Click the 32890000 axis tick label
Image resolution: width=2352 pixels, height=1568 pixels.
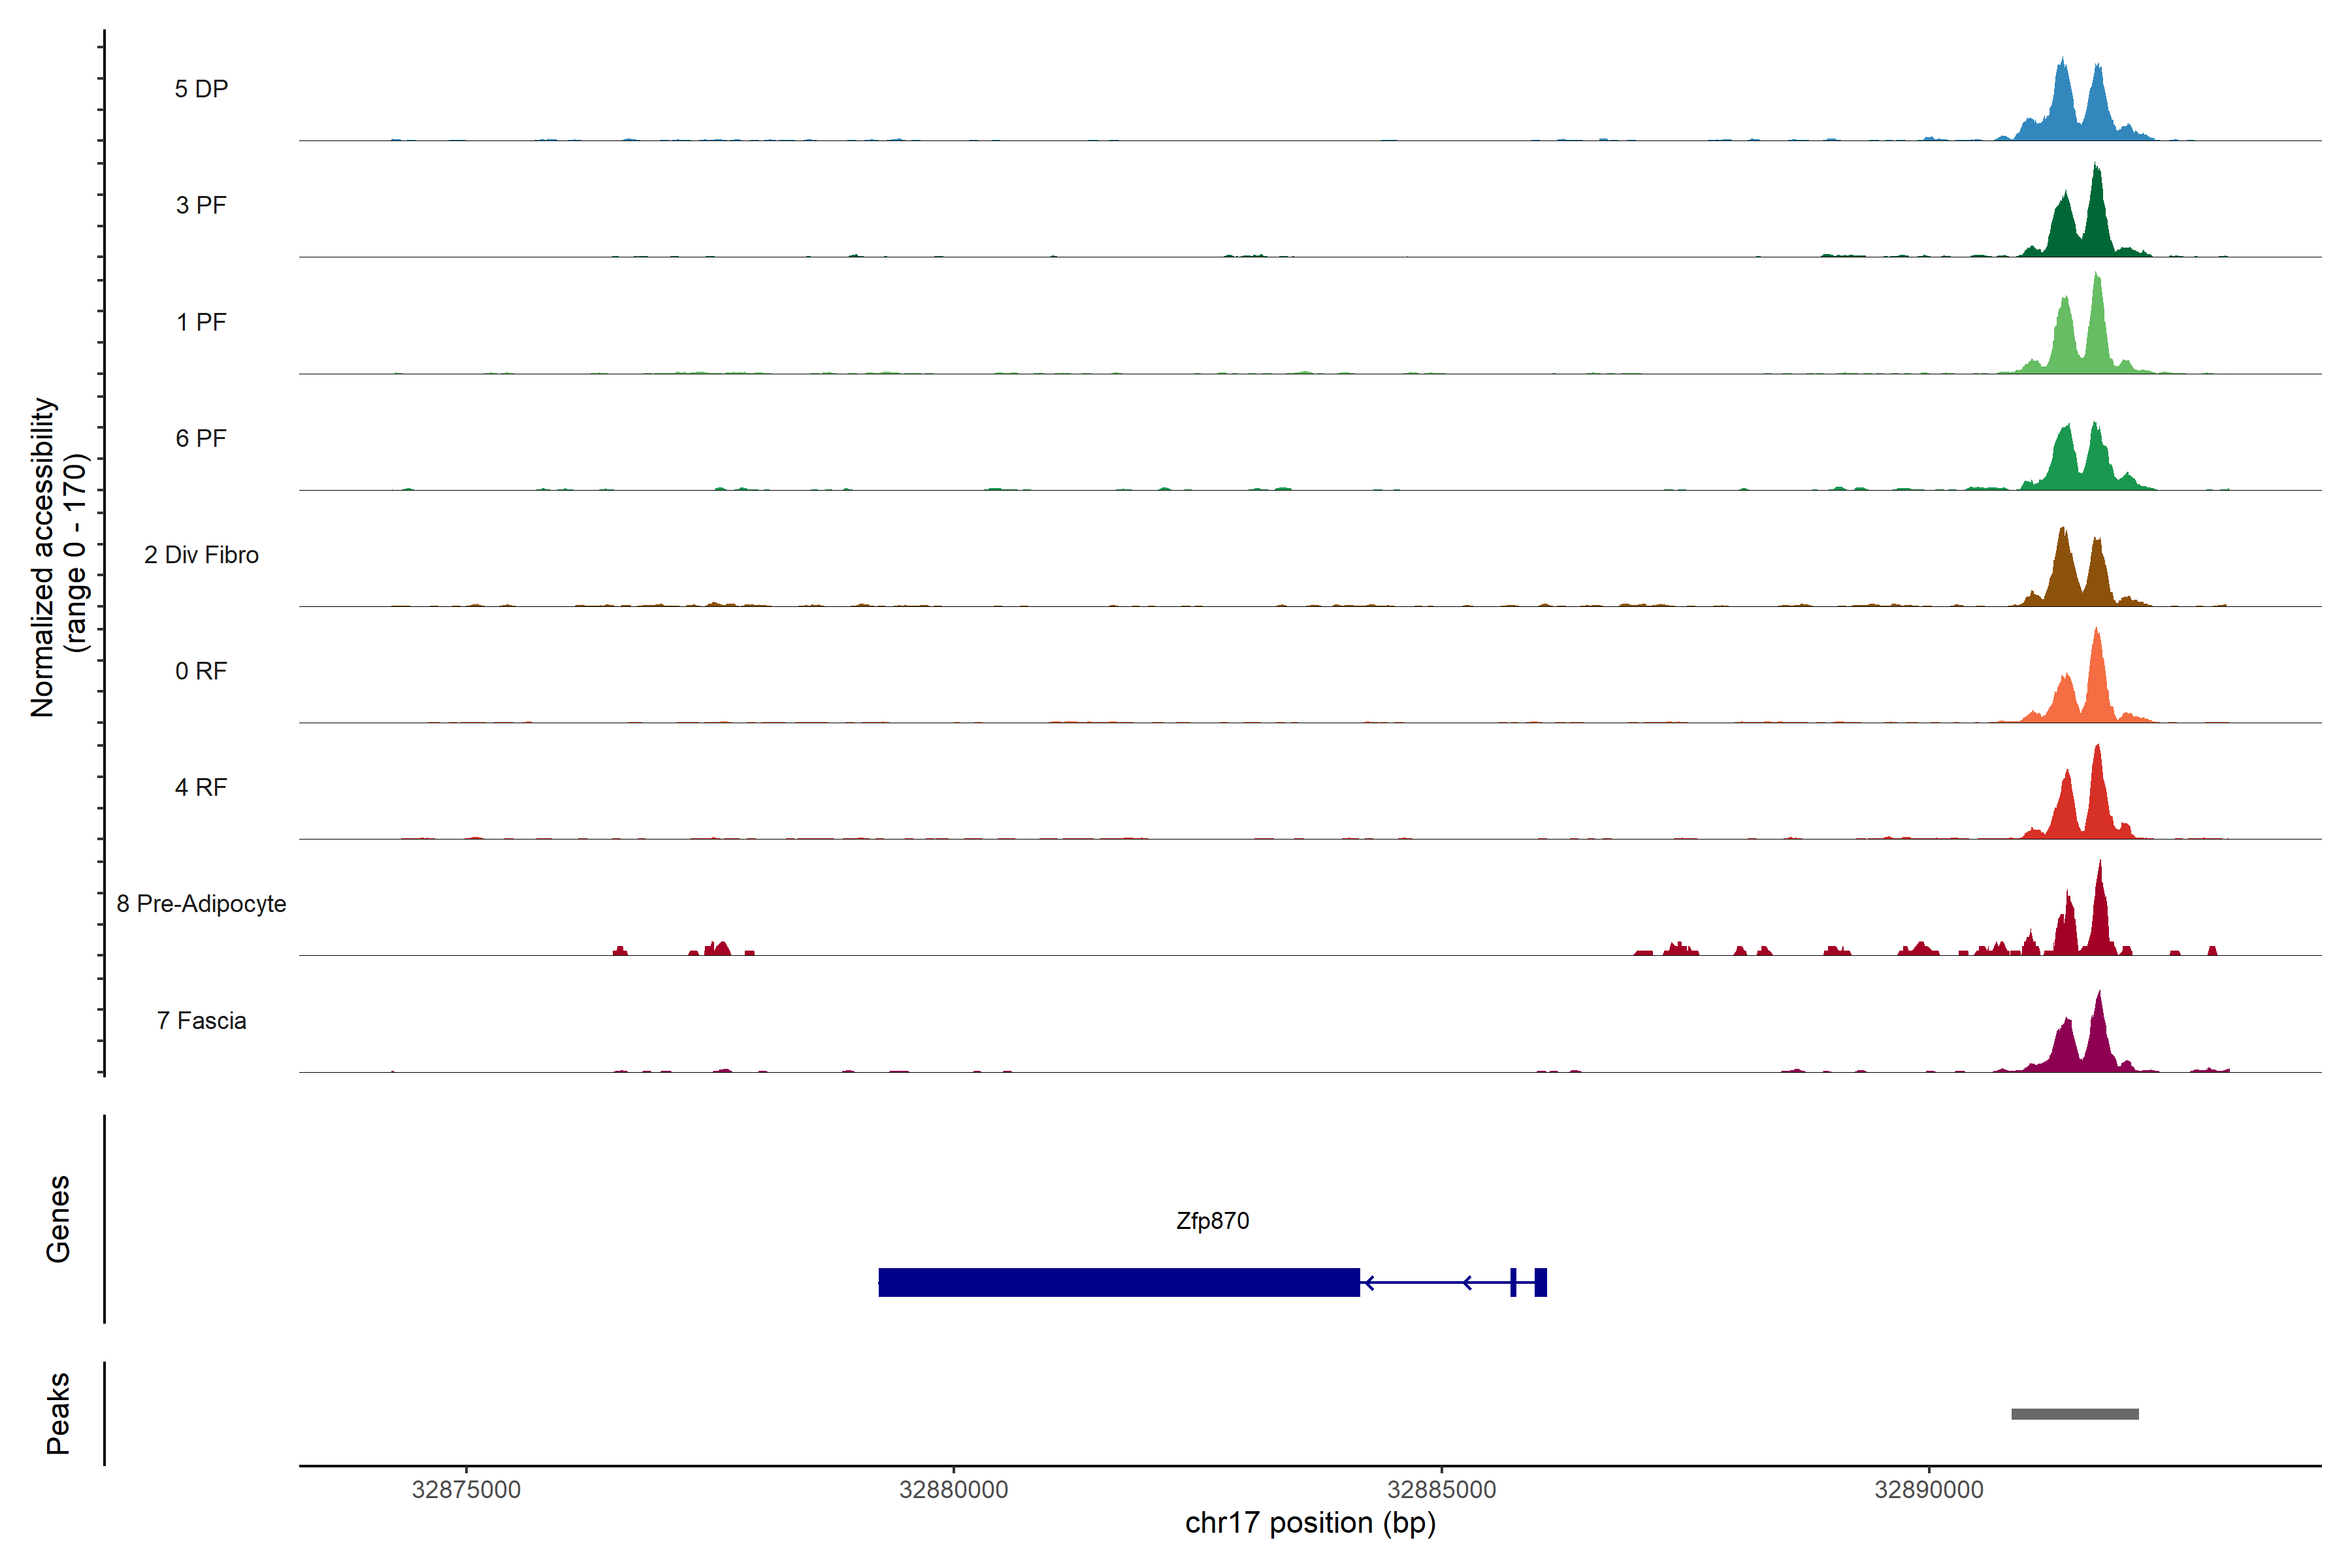point(1928,1490)
